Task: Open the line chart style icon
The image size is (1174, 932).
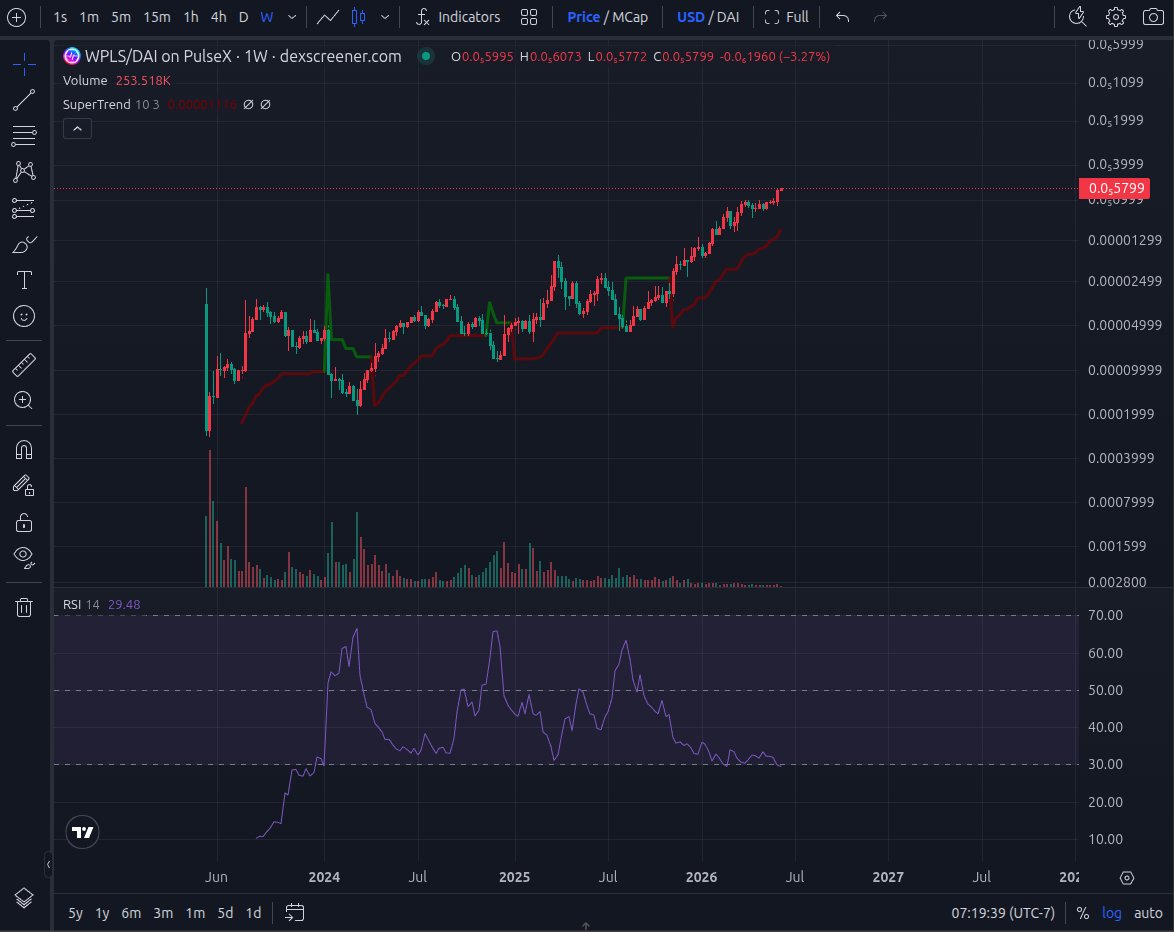Action: [327, 16]
